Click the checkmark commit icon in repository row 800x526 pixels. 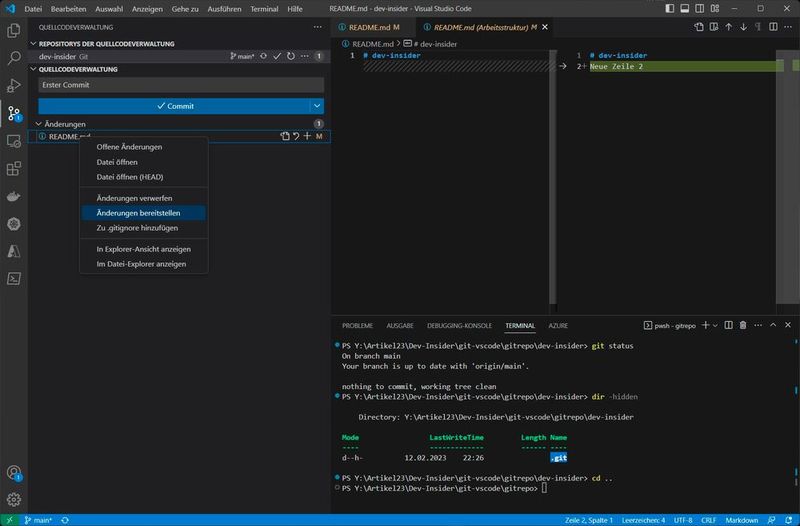point(277,56)
